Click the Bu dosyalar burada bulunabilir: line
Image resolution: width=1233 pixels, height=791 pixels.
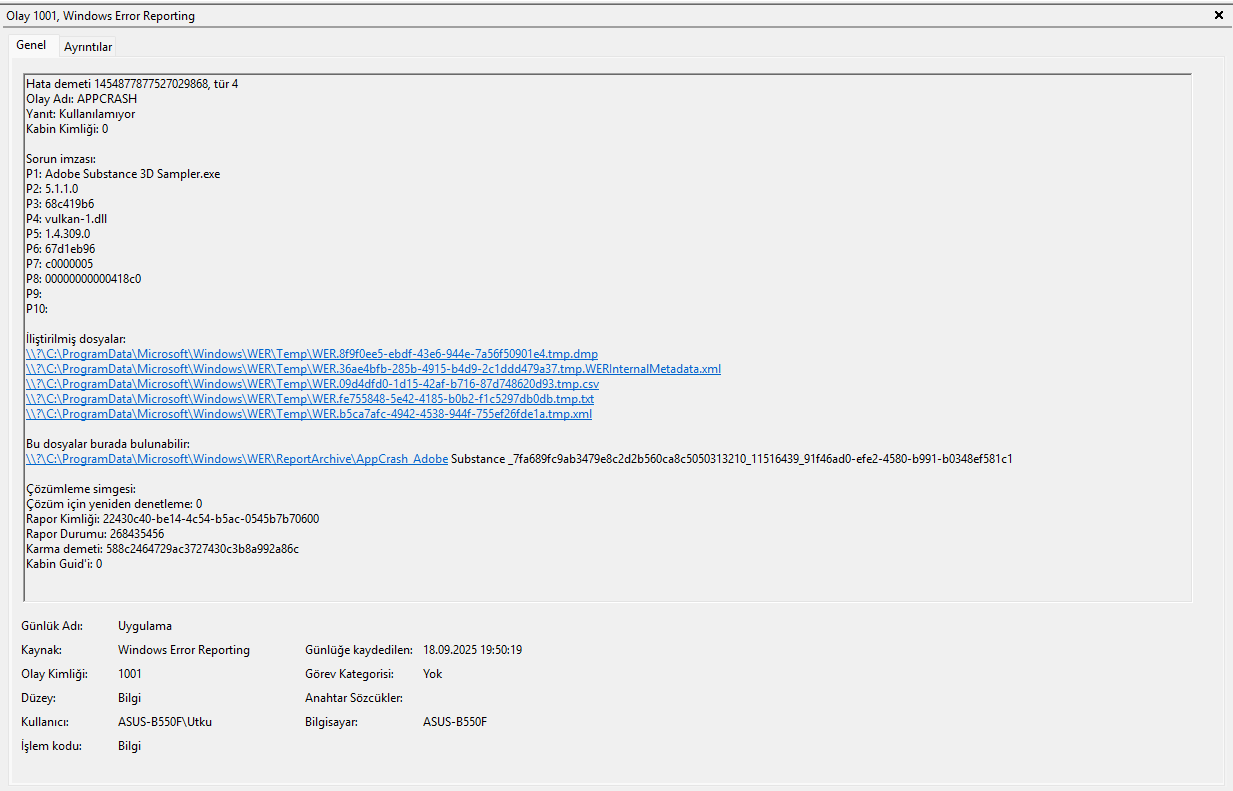pos(108,444)
